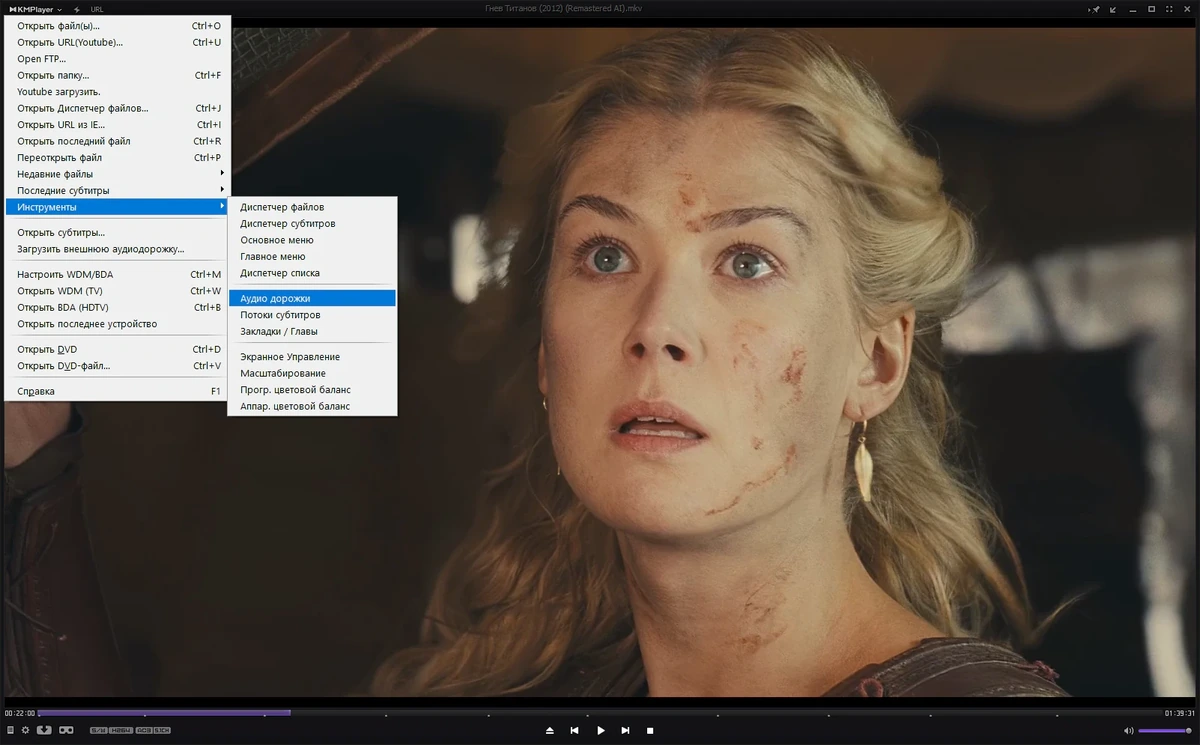
Task: Toggle VR goggles mode icon
Action: click(x=66, y=730)
